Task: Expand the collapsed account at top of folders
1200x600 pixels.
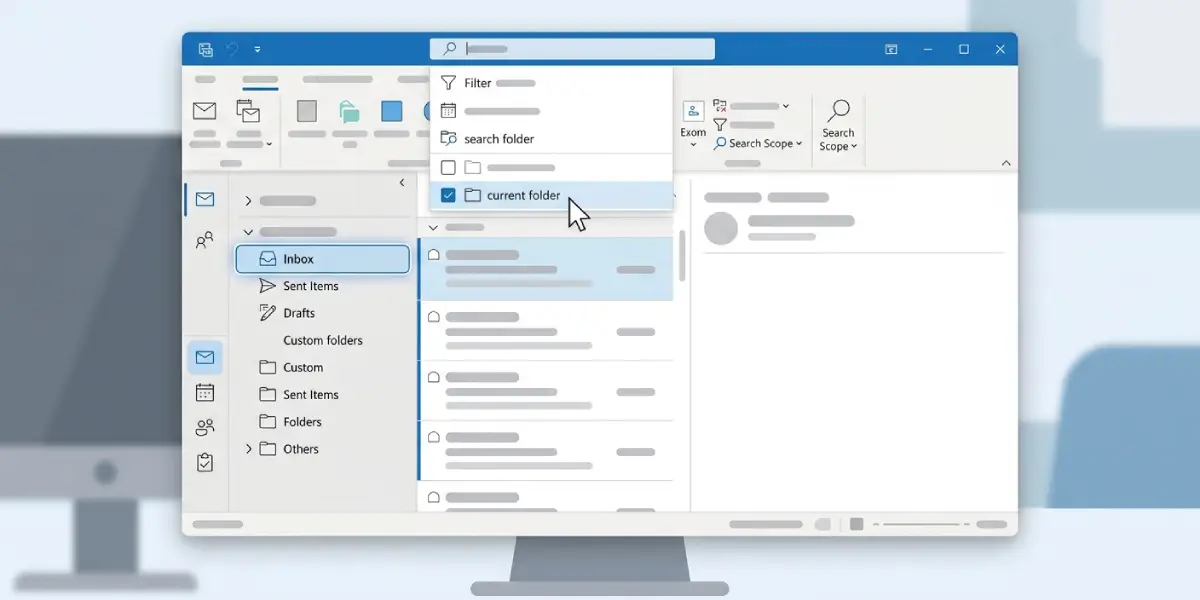Action: pyautogui.click(x=248, y=201)
